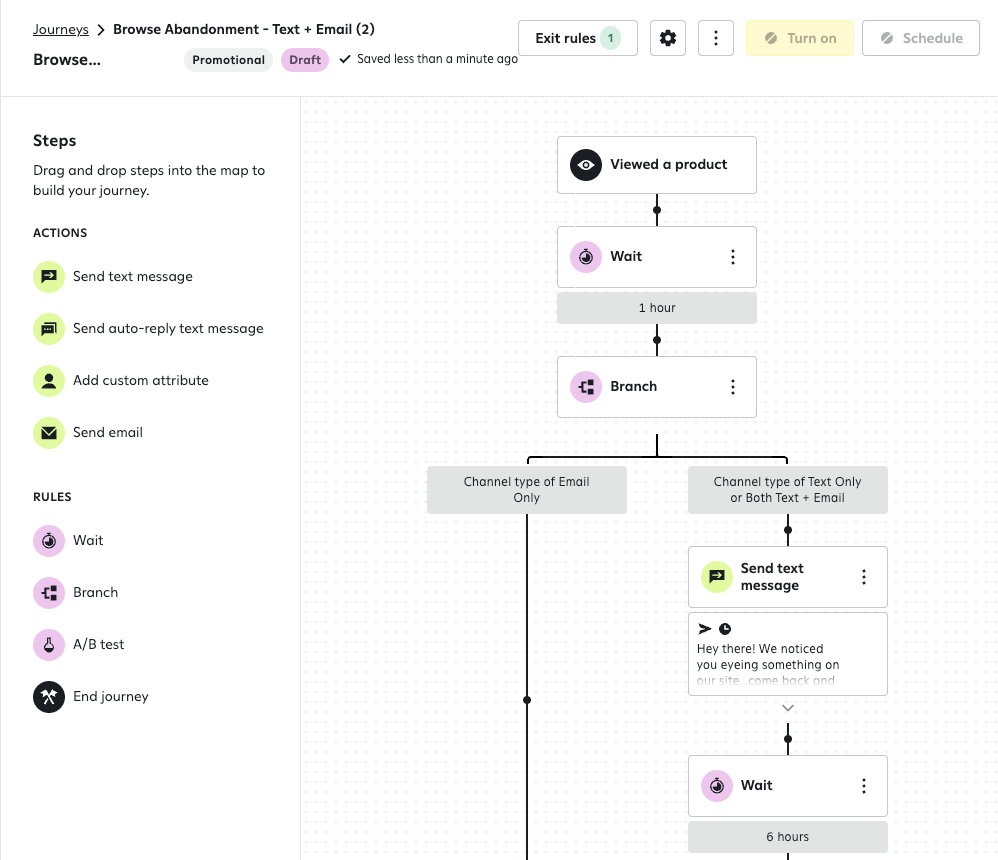Open the journey settings gear icon

pos(668,38)
